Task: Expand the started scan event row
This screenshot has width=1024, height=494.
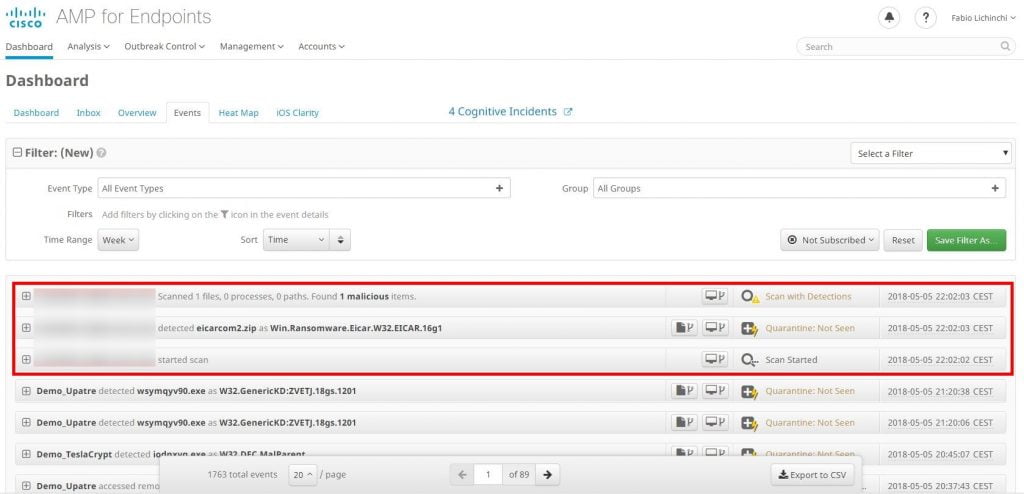Action: 26,359
